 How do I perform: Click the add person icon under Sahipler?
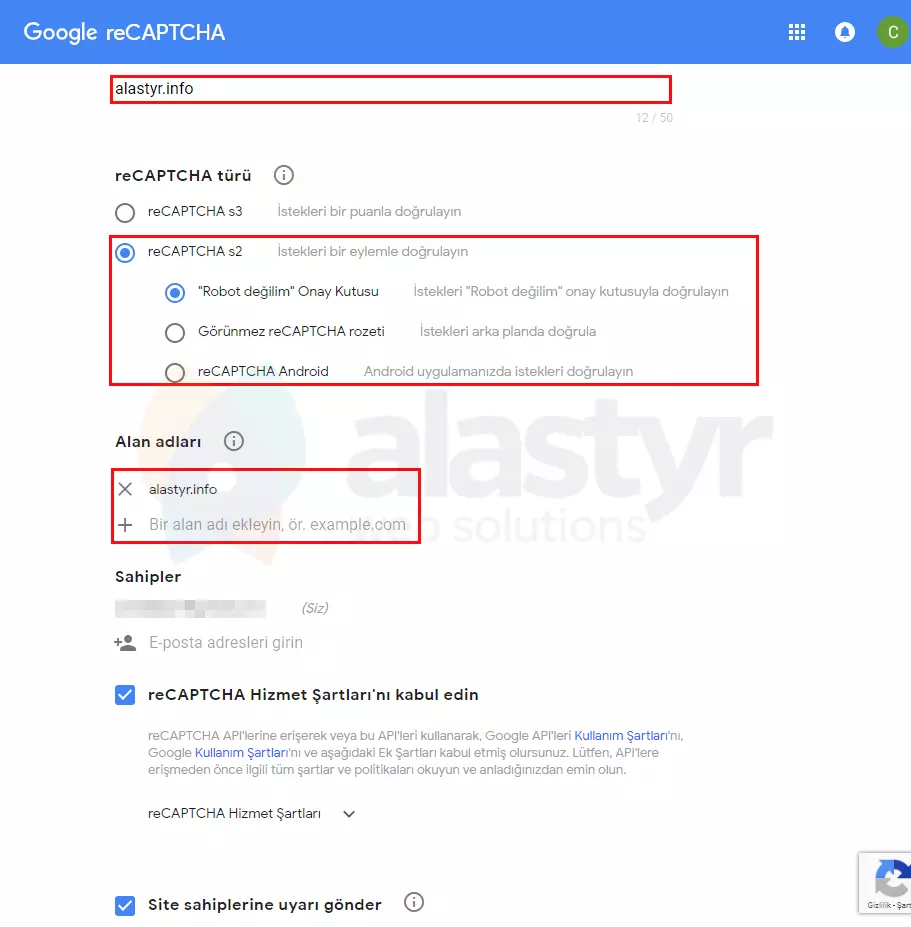[x=125, y=643]
